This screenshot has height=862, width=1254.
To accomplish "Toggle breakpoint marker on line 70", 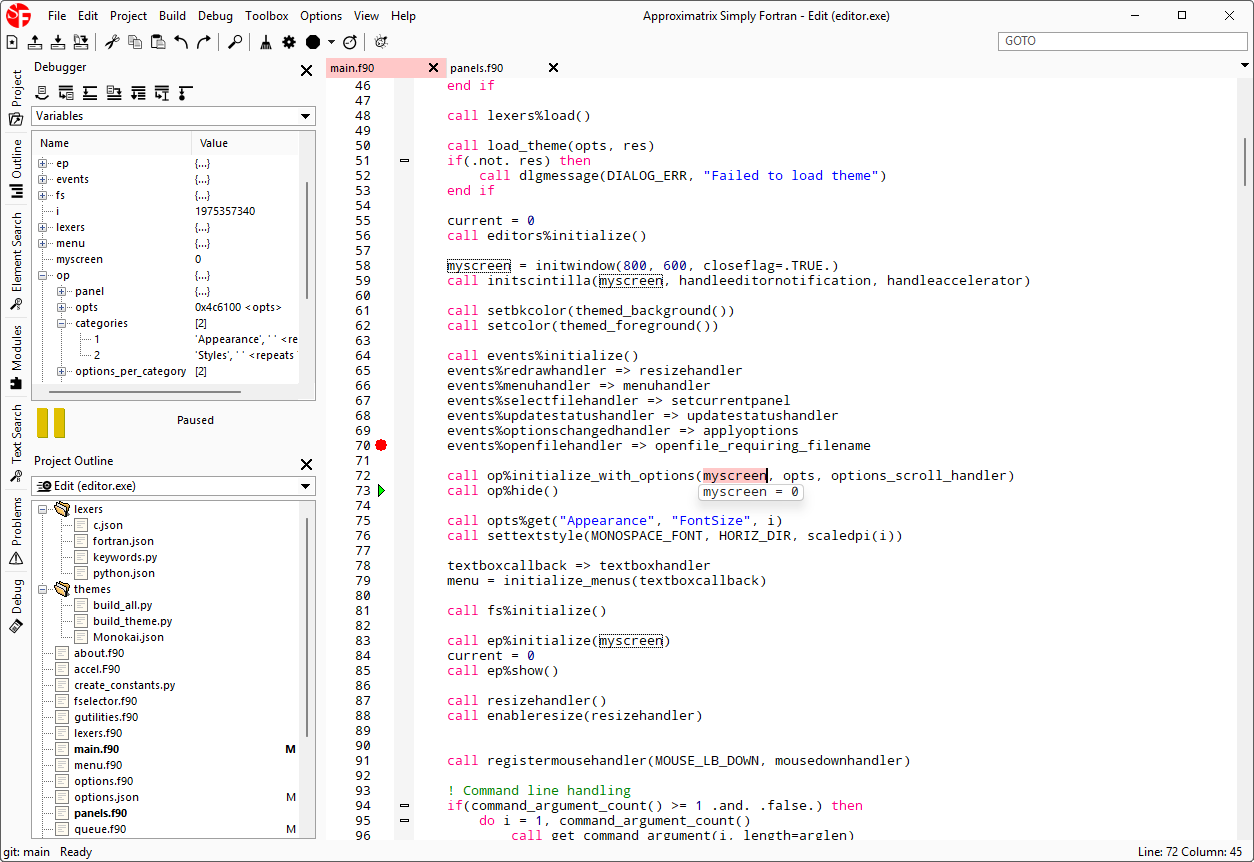I will pos(381,445).
